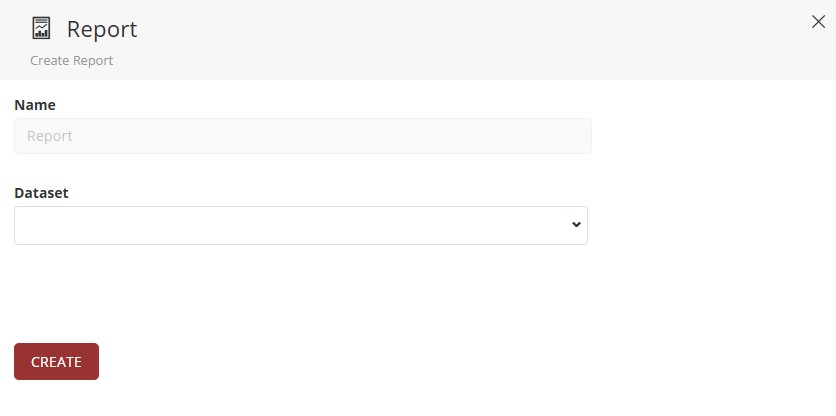Expand the dataset selection list
Image resolution: width=836 pixels, height=416 pixels.
(300, 225)
